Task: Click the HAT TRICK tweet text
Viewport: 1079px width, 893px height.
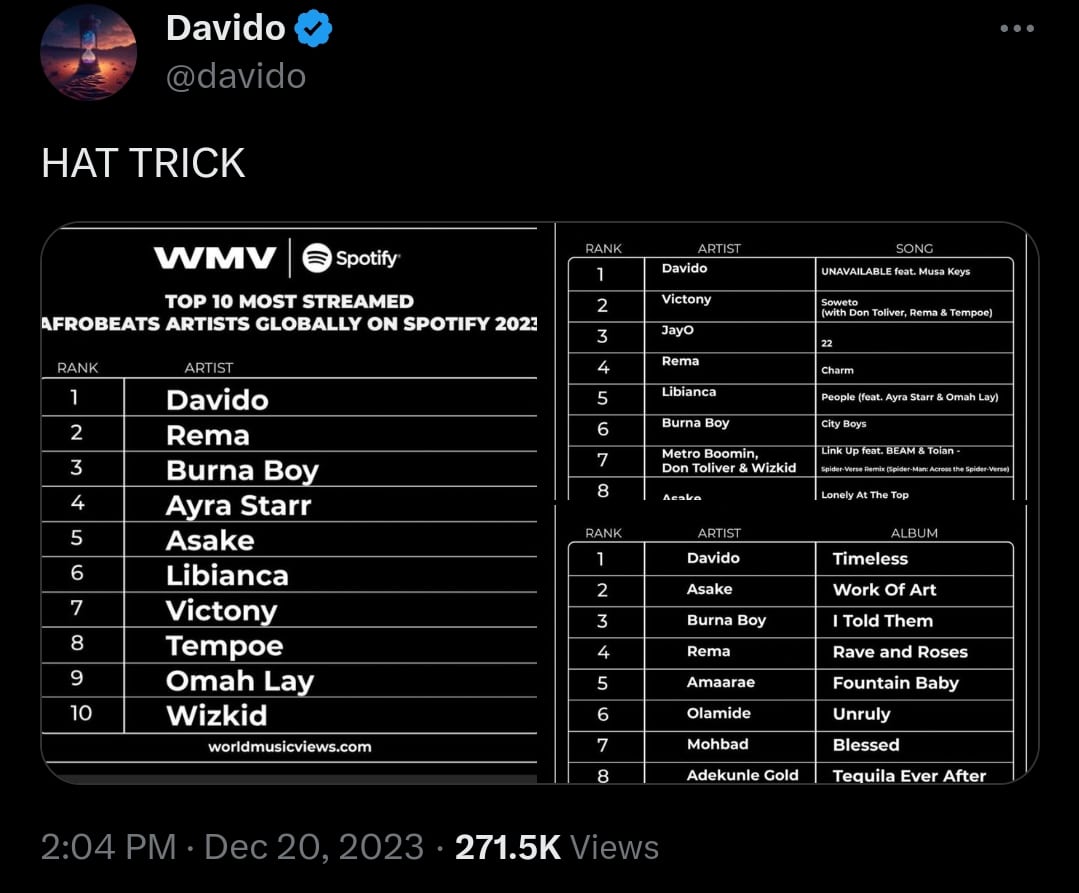Action: [x=143, y=162]
